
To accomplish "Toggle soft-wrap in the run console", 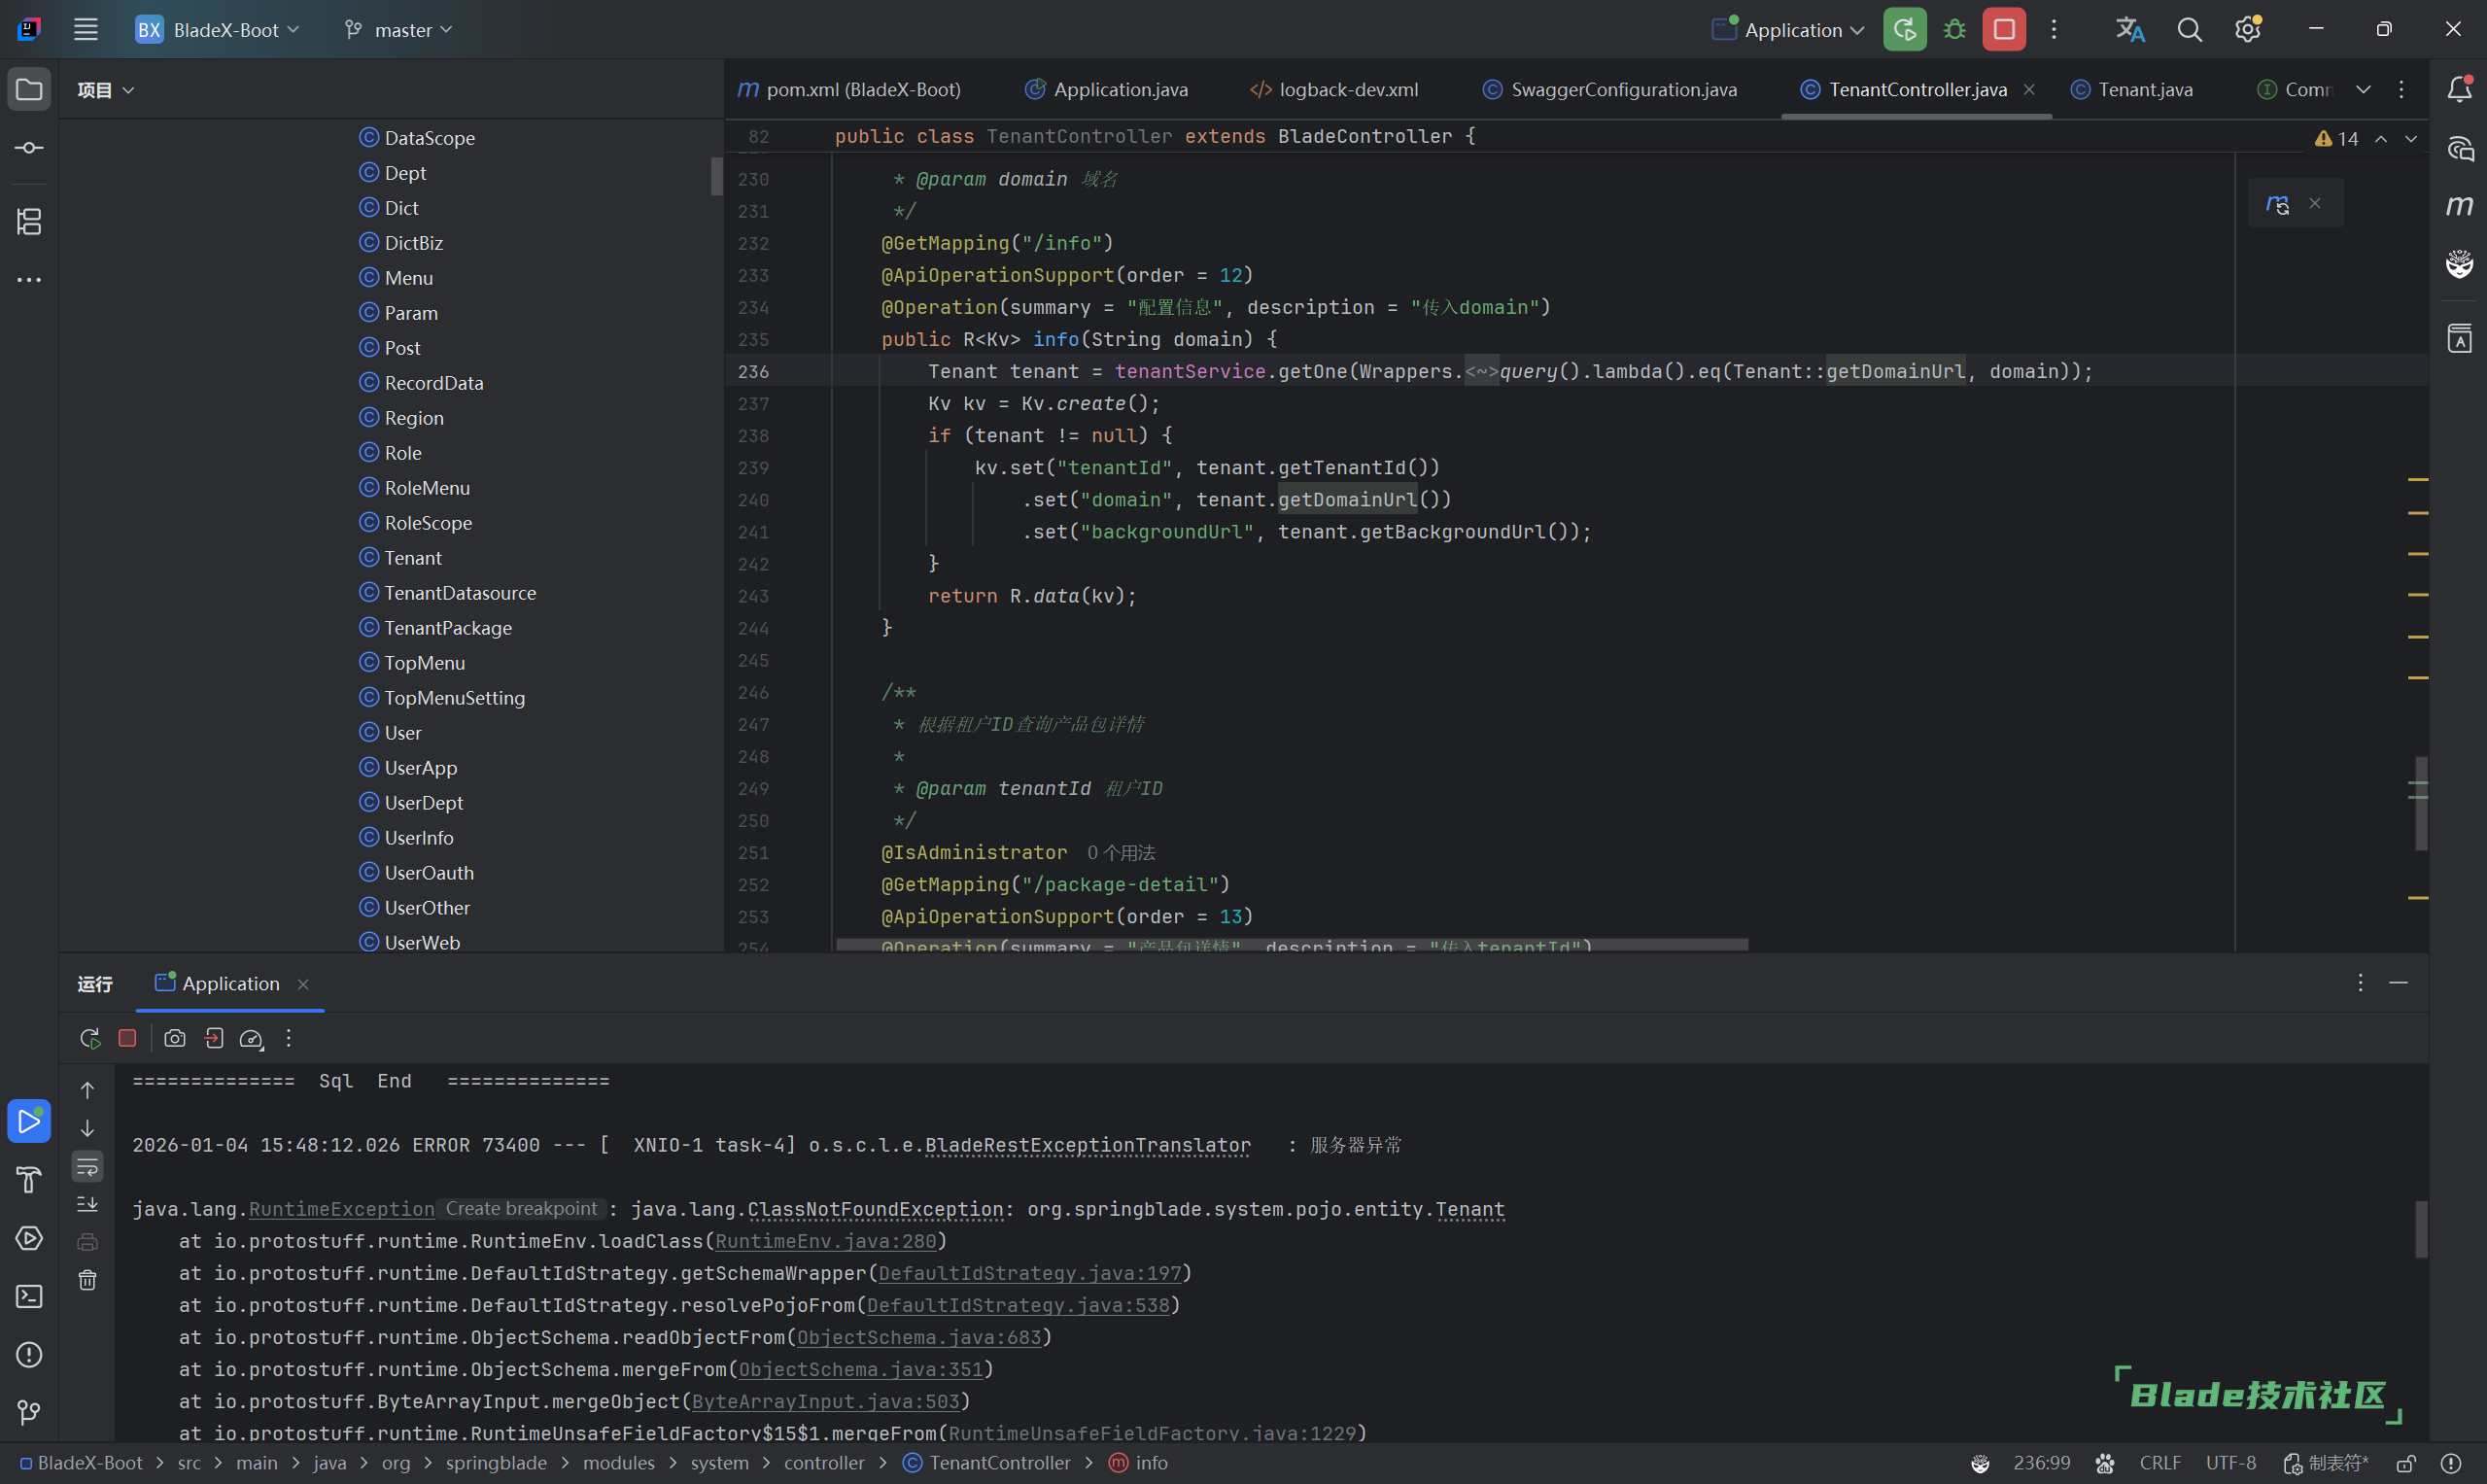I will (88, 1166).
